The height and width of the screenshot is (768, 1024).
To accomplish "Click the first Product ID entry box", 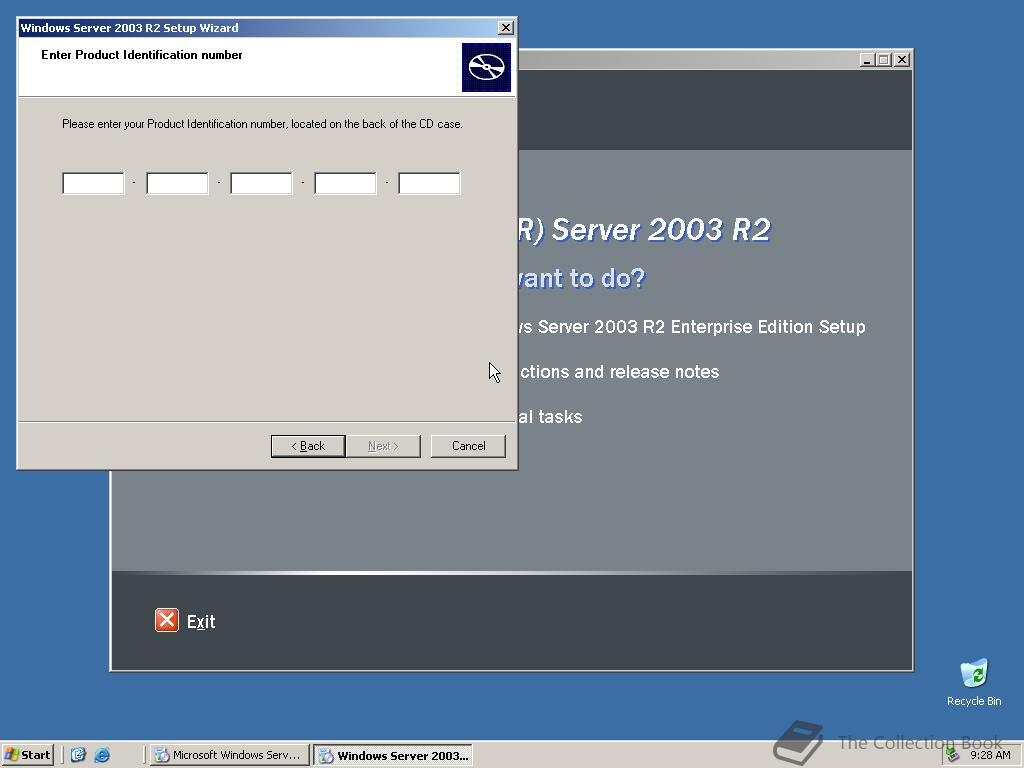I will pos(92,183).
